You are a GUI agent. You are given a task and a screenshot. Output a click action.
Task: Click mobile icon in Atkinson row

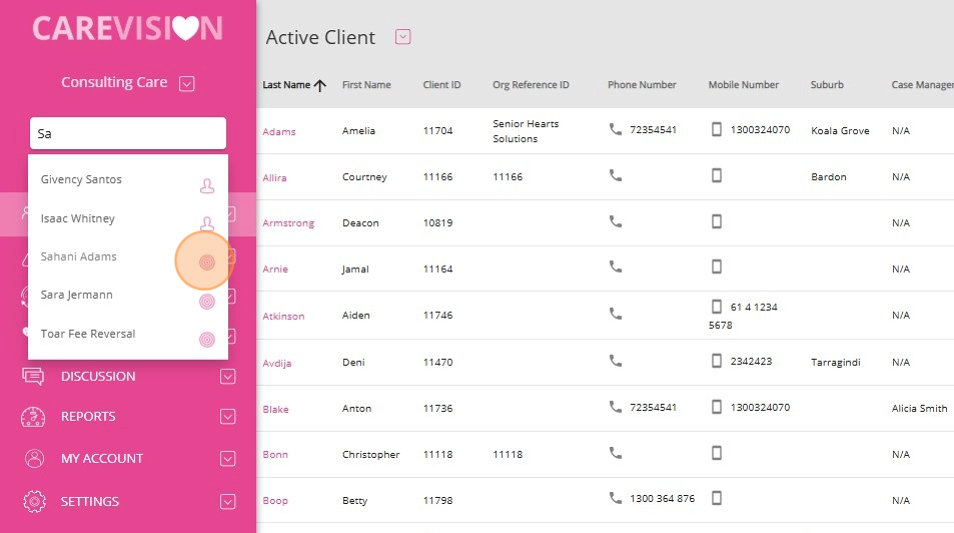717,306
